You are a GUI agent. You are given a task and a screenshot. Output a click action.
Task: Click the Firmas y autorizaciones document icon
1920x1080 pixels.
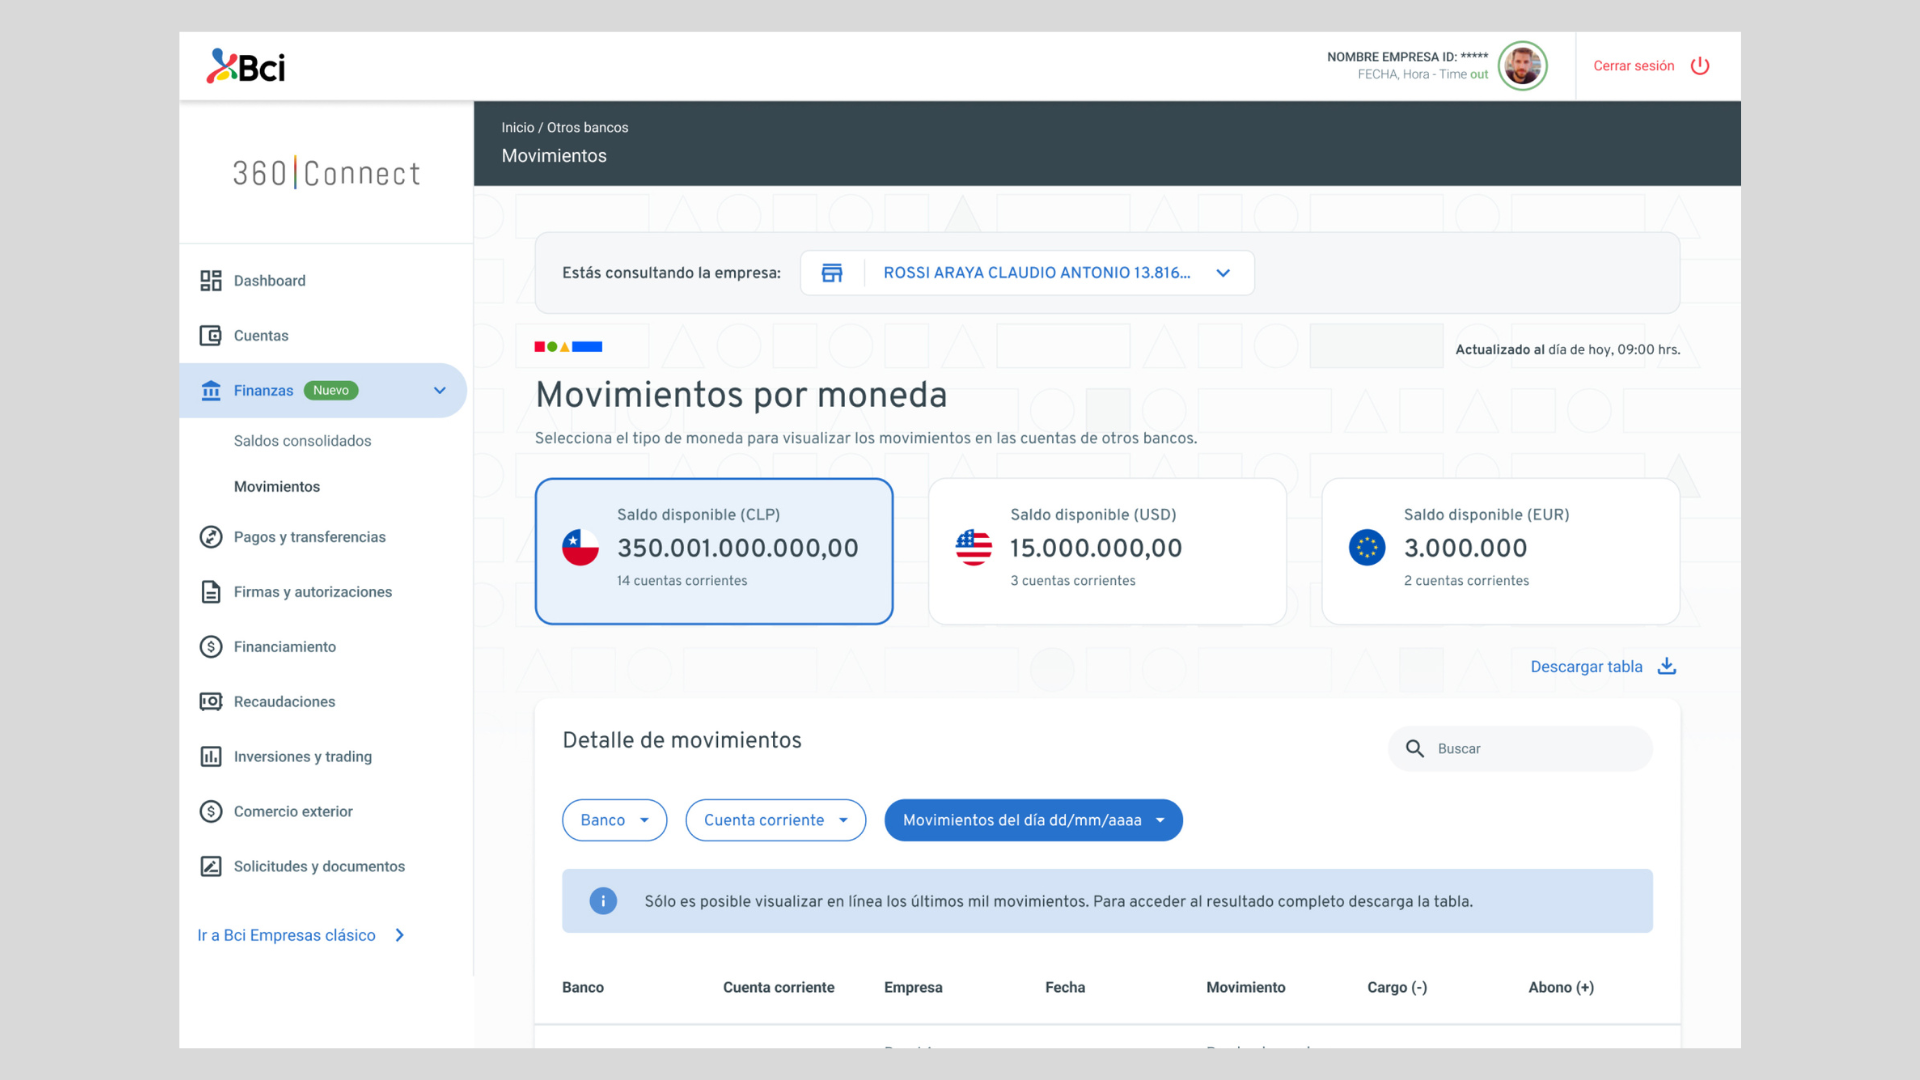[x=210, y=592]
